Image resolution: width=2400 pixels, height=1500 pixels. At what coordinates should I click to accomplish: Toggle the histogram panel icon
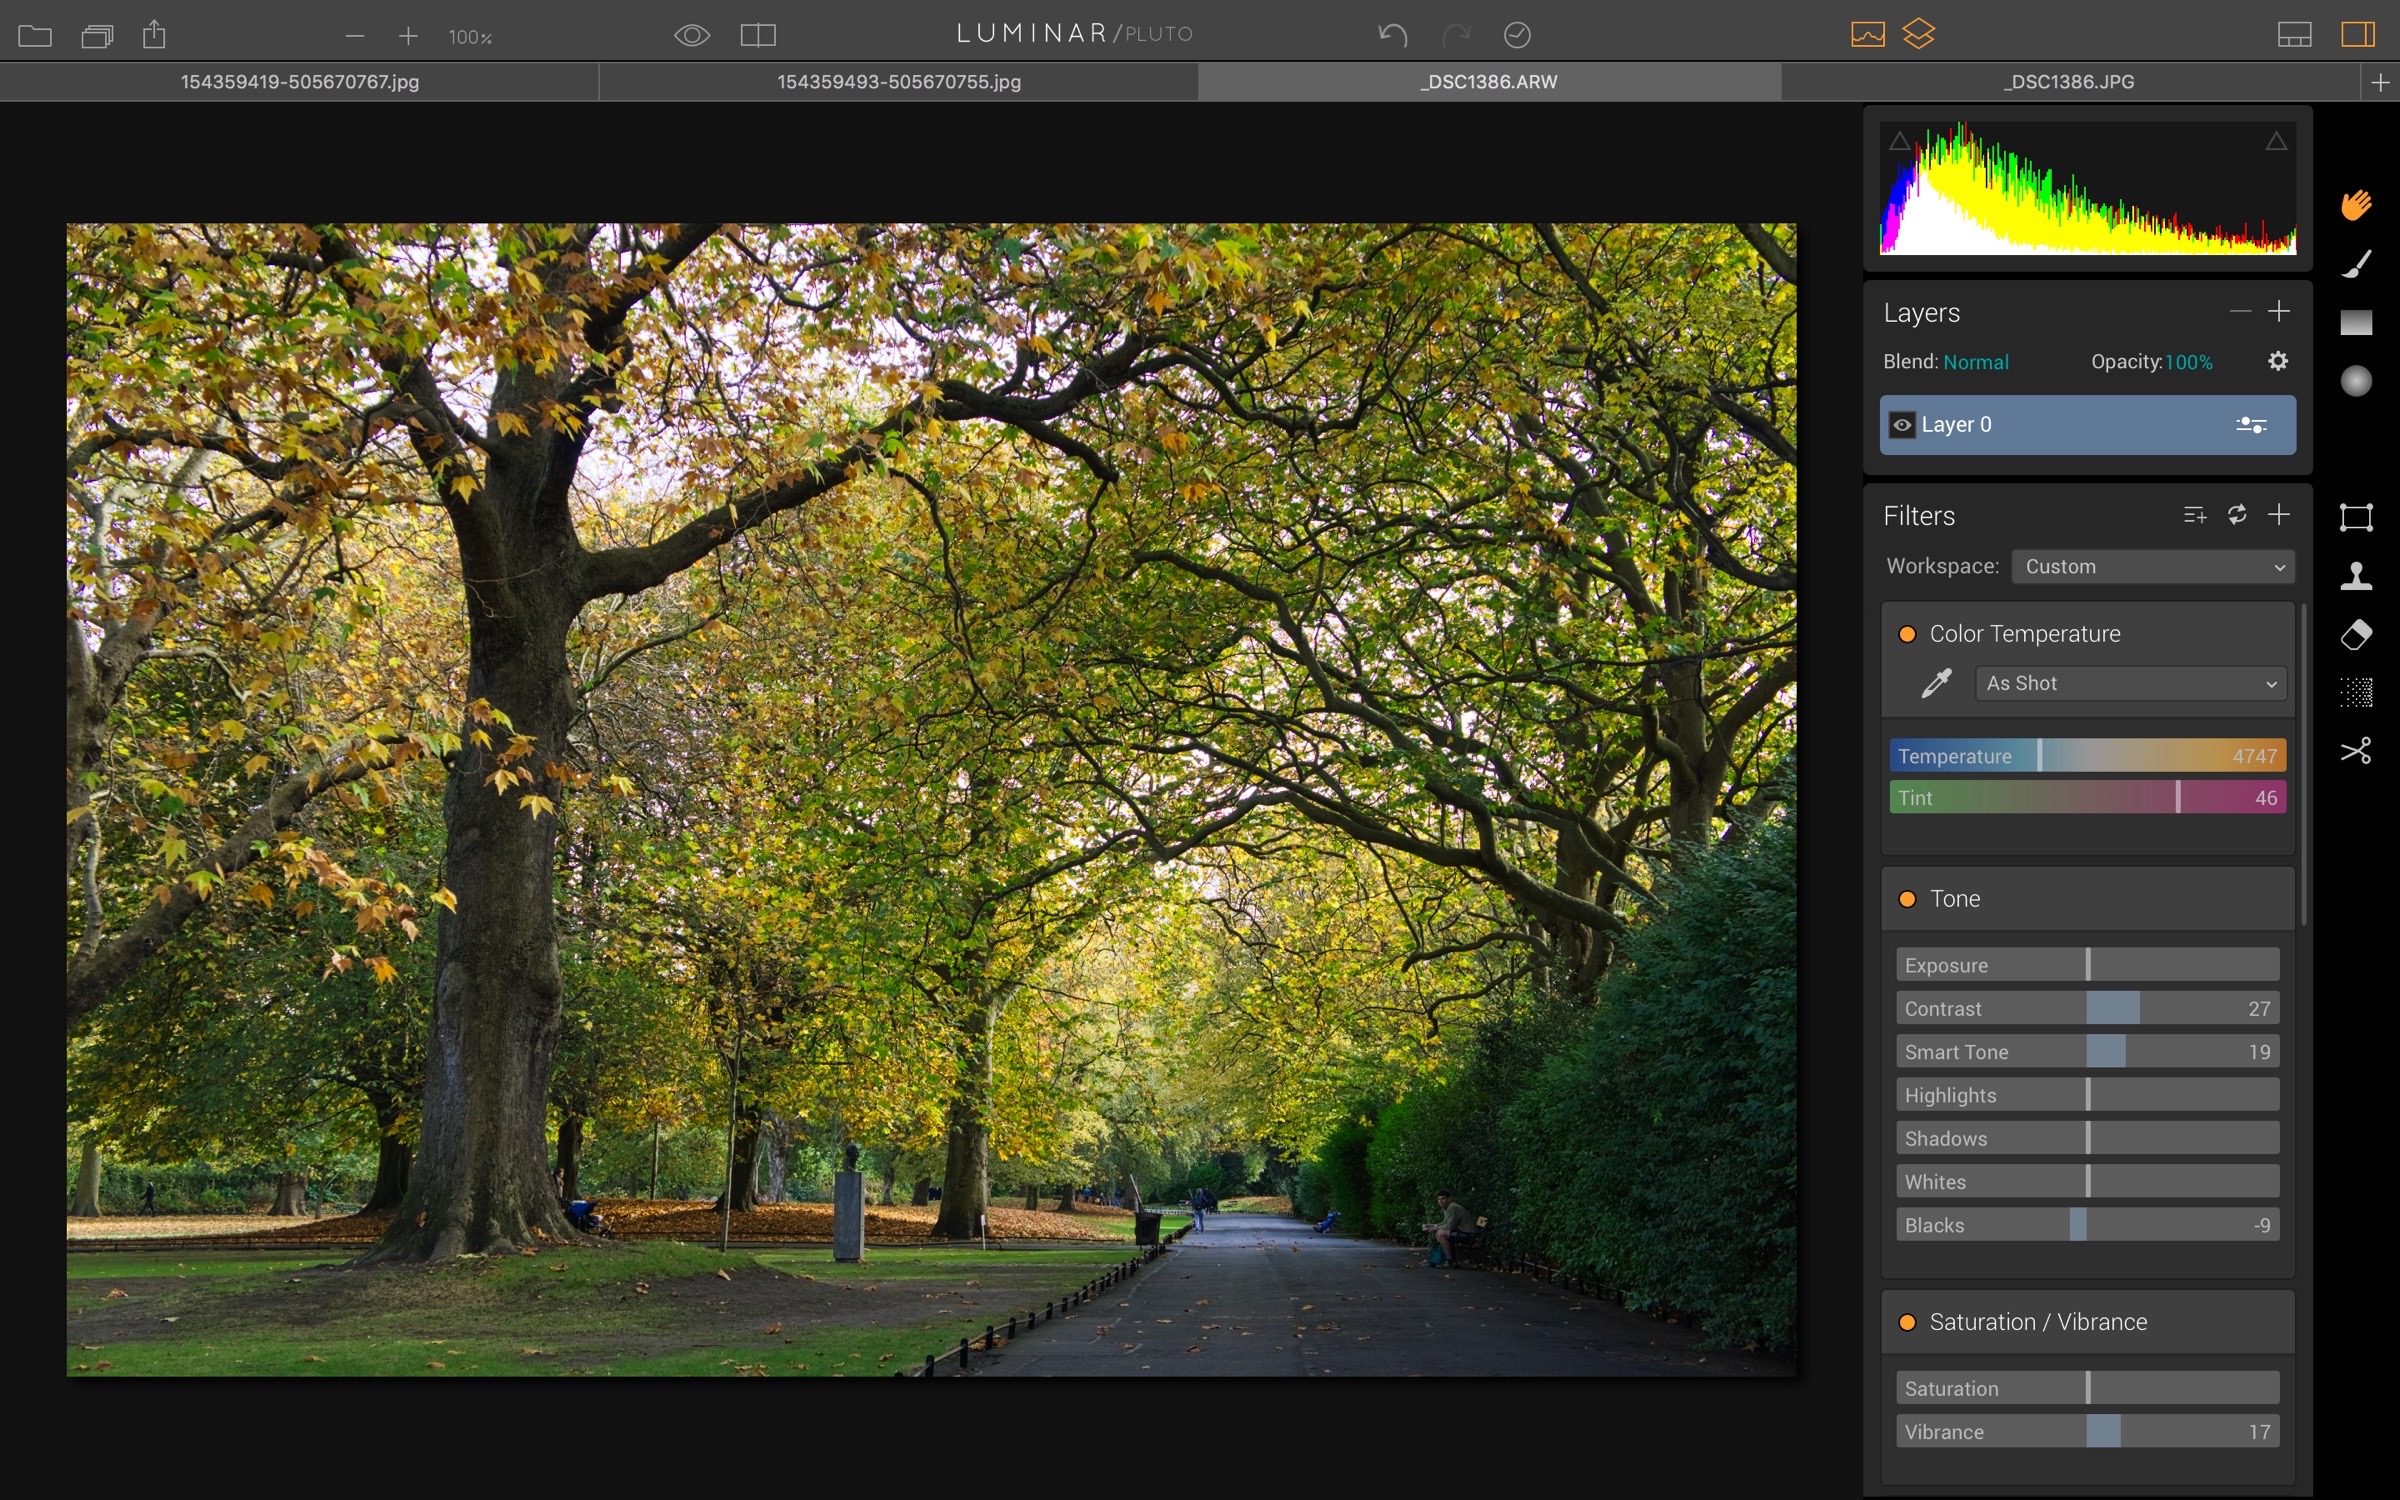(x=1867, y=35)
